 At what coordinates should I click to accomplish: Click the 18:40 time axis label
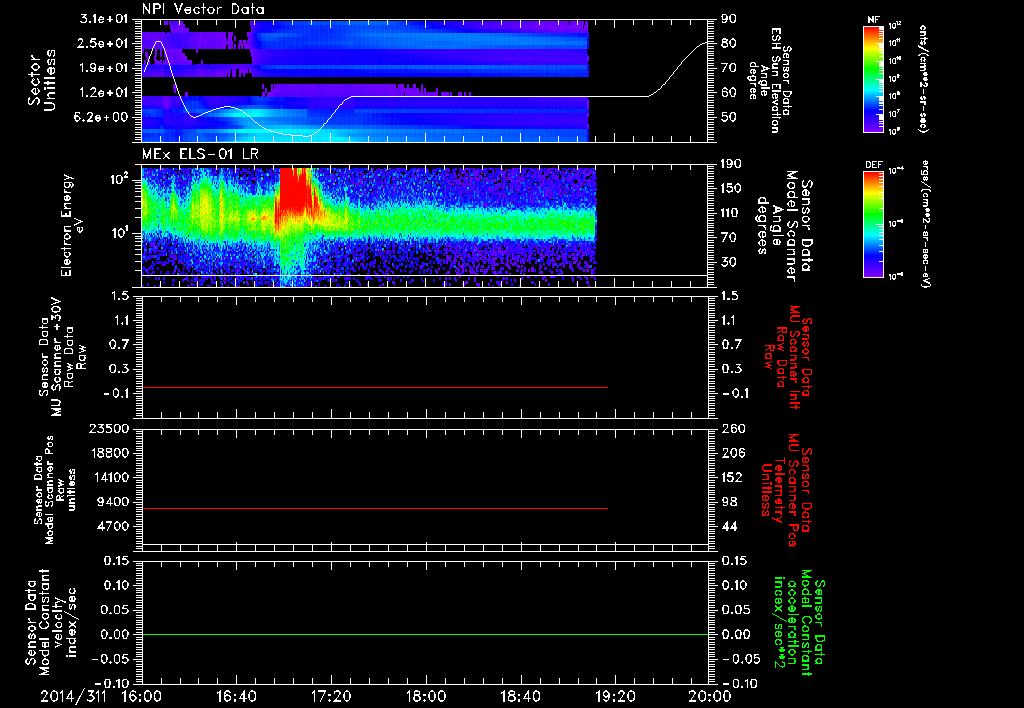[x=521, y=697]
